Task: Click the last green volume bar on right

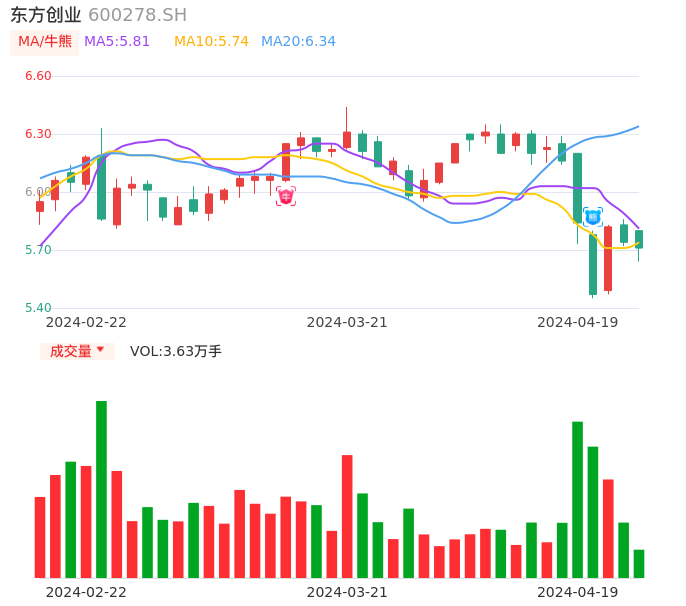Action: pos(639,564)
